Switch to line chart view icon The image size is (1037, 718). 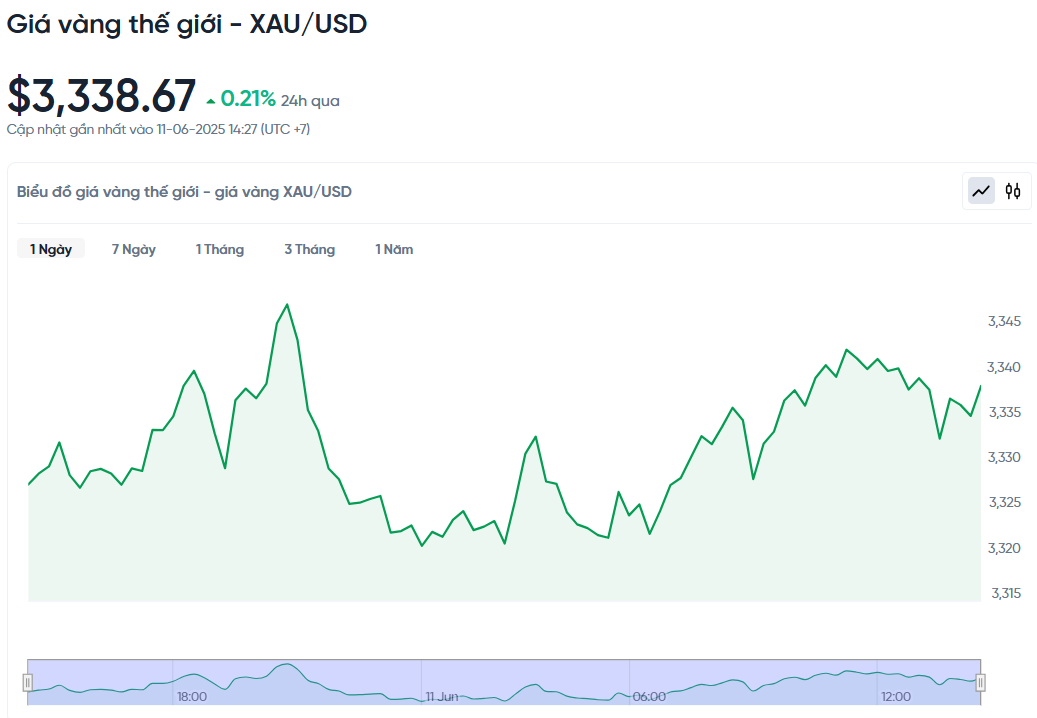(x=981, y=191)
